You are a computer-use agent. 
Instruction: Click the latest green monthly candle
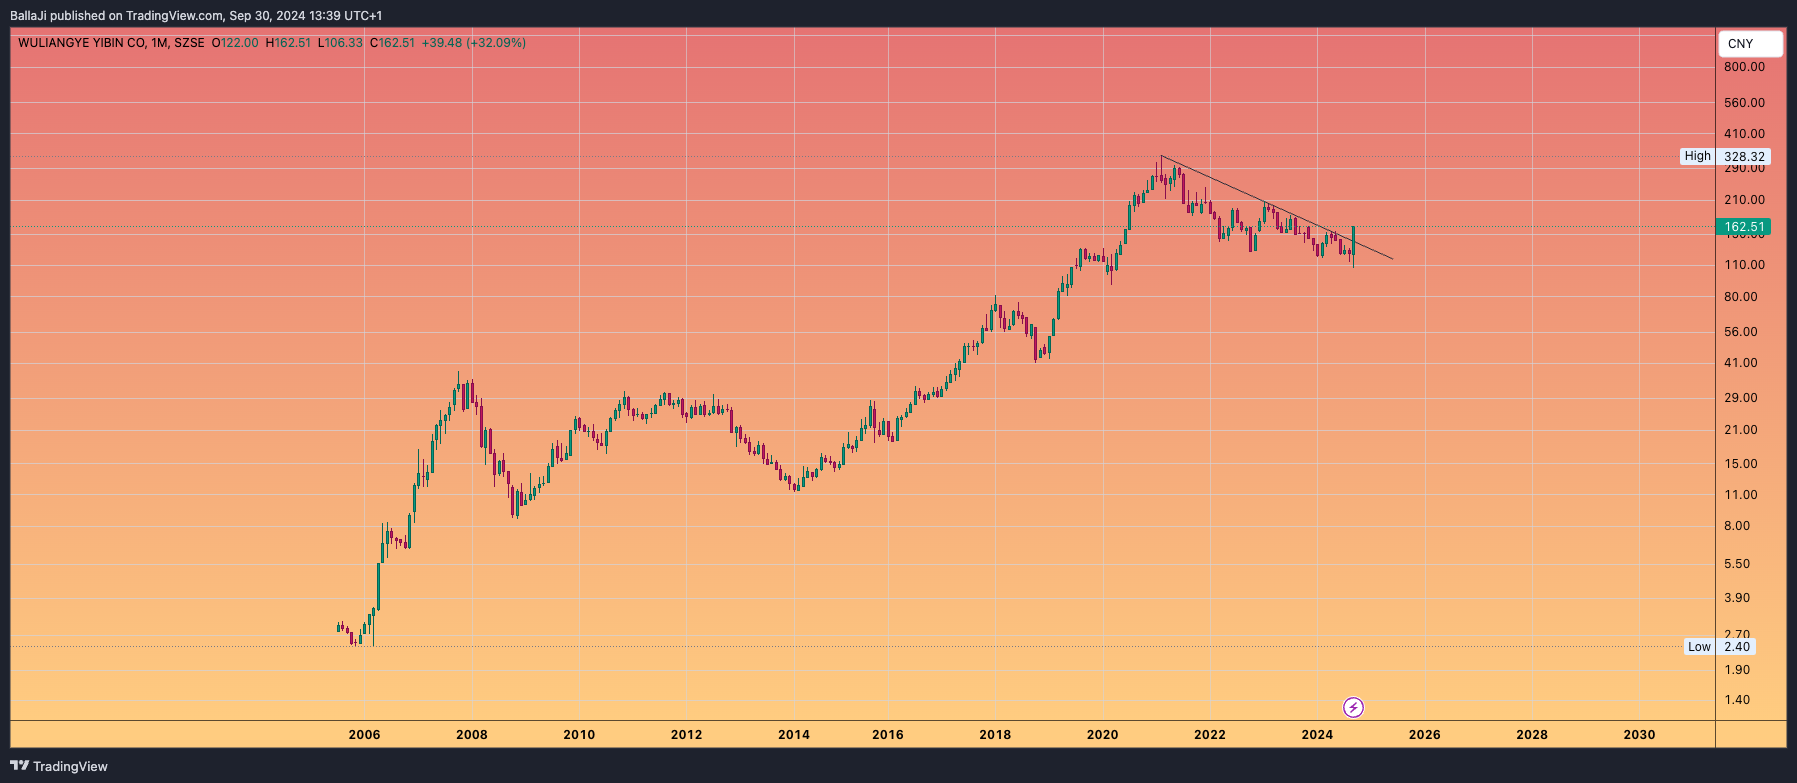click(1353, 241)
